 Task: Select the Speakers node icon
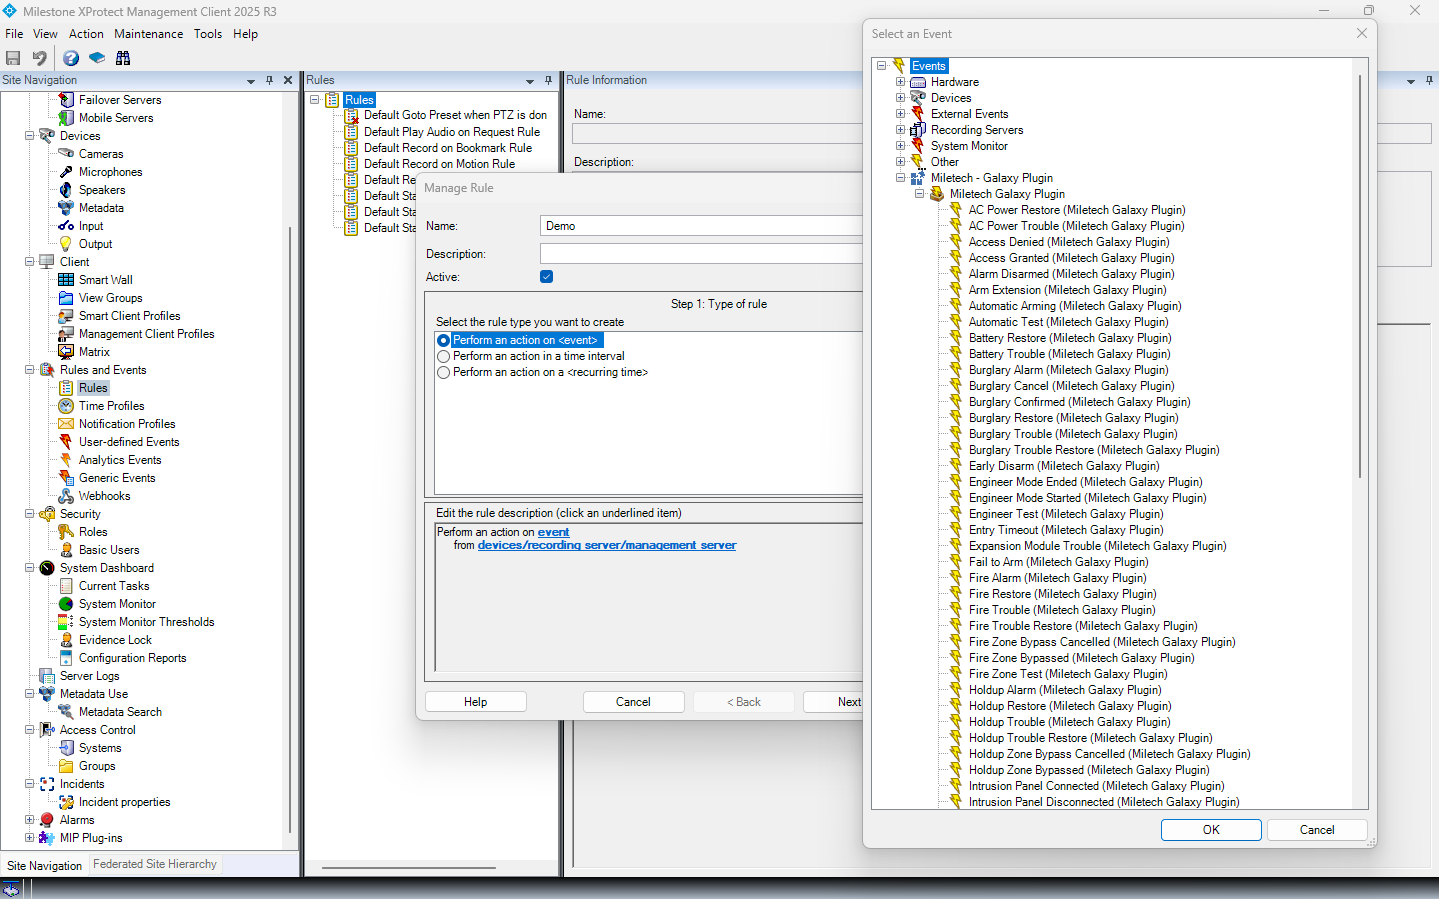pos(66,190)
